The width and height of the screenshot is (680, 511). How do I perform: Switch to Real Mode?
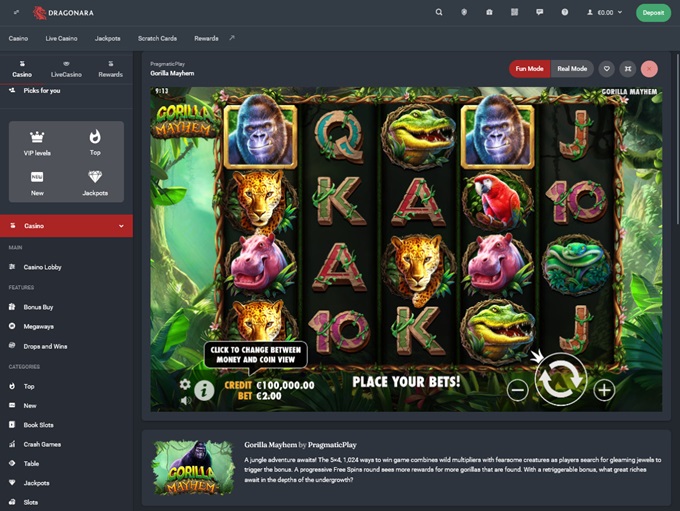(x=572, y=69)
